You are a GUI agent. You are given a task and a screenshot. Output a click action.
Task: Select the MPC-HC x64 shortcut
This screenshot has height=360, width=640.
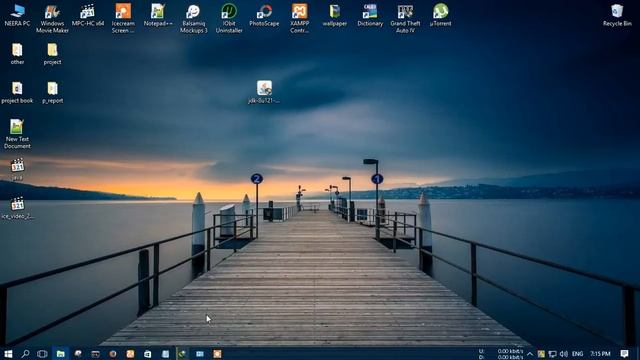point(88,16)
